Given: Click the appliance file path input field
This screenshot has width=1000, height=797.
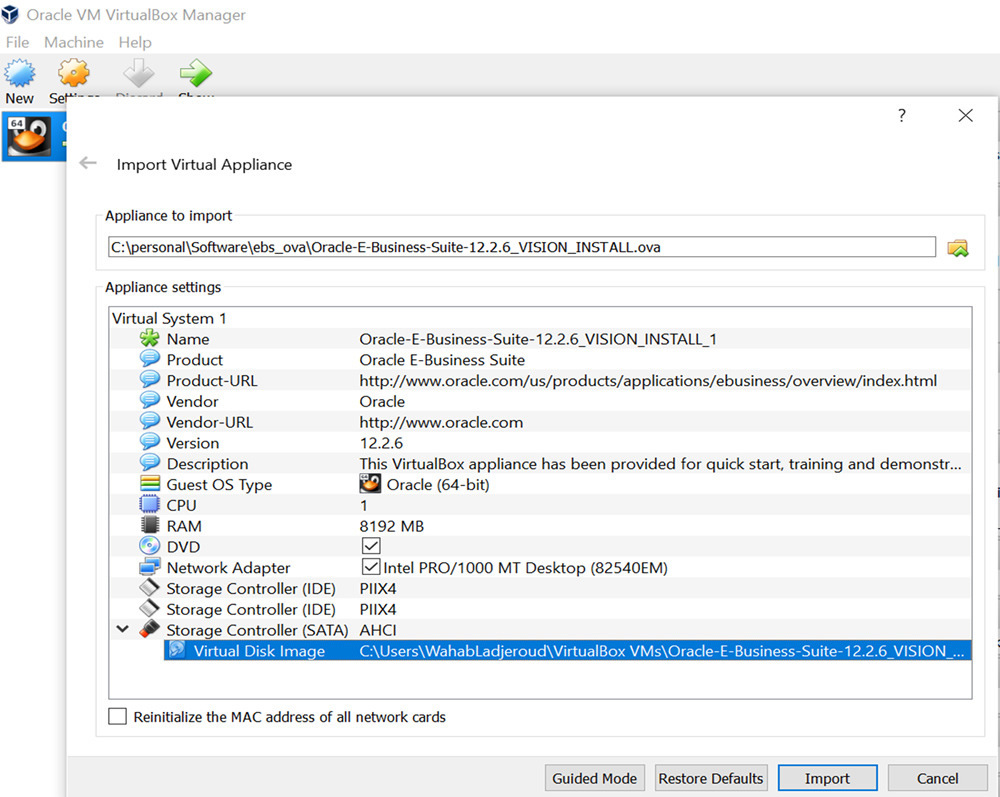Looking at the screenshot, I should (x=521, y=247).
